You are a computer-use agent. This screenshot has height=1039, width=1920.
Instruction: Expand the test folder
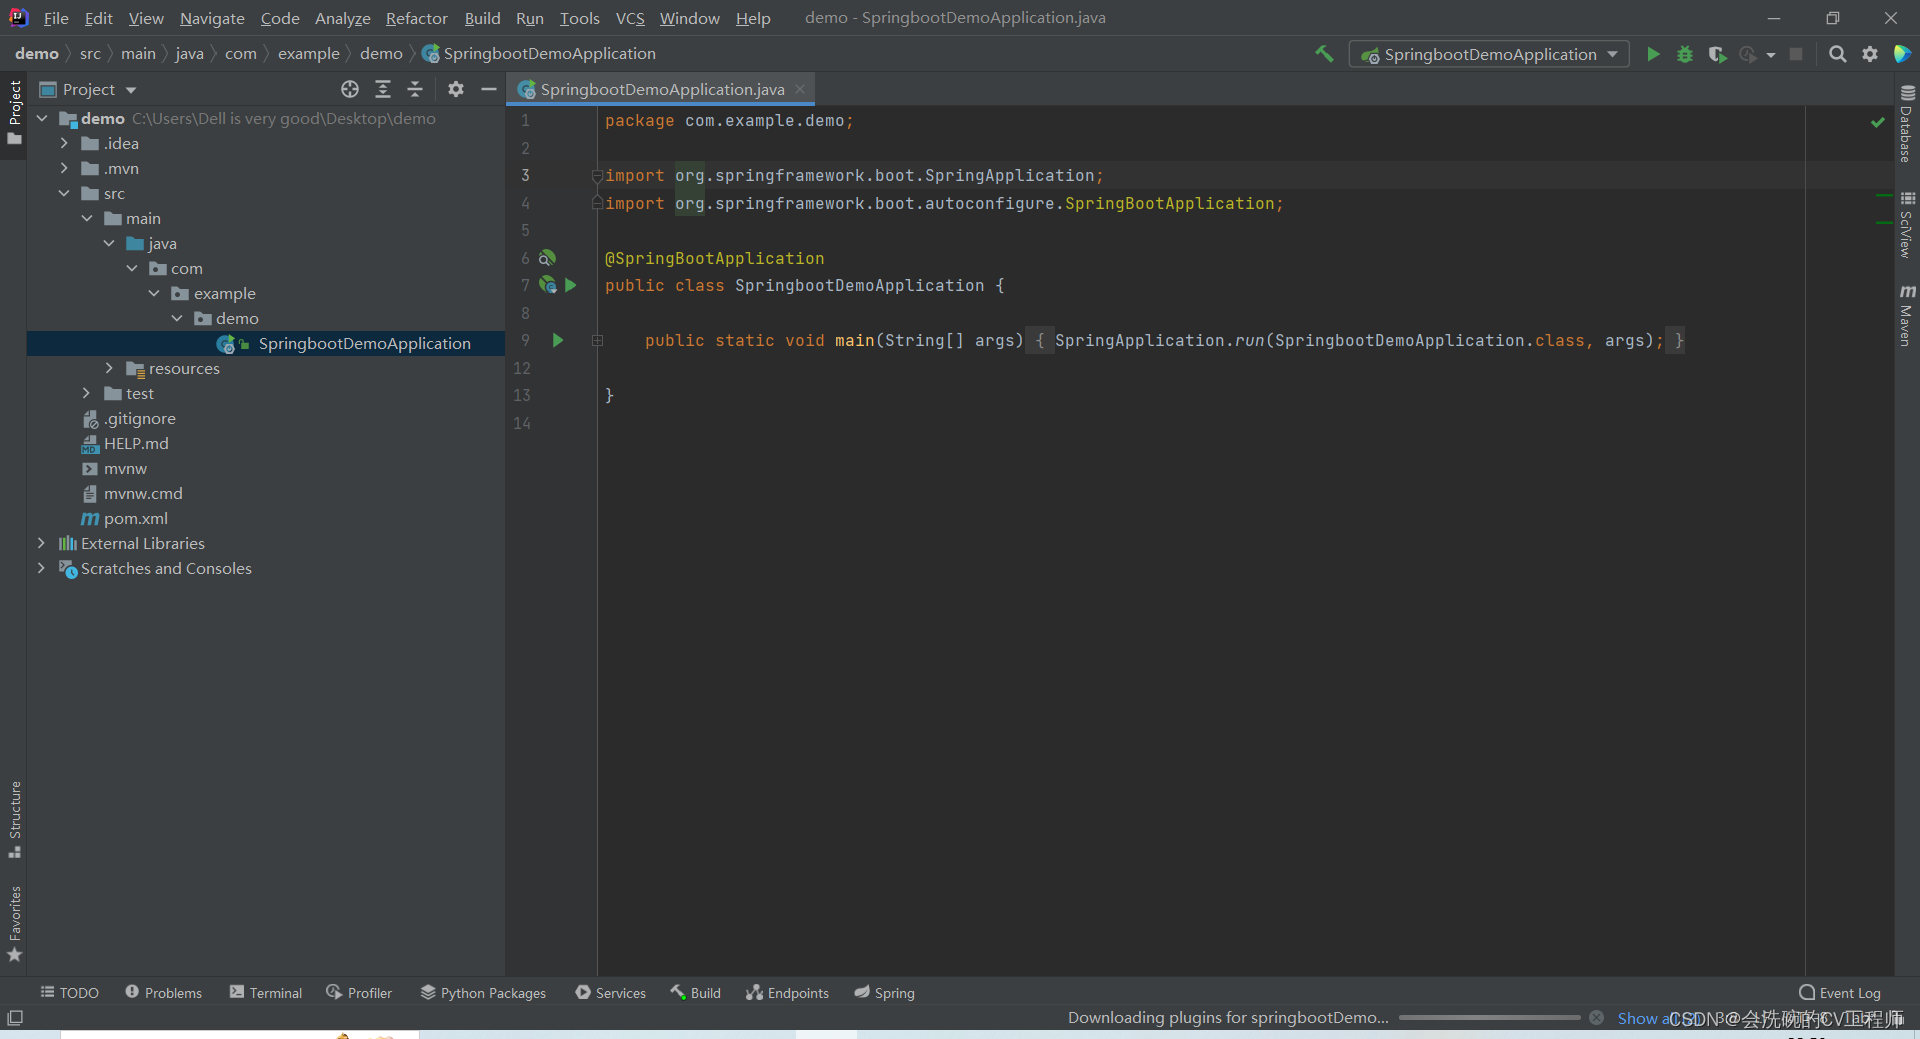87,393
